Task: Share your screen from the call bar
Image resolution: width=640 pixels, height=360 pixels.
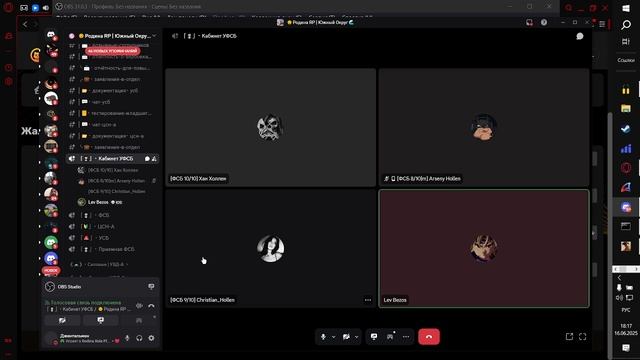Action: [x=374, y=337]
